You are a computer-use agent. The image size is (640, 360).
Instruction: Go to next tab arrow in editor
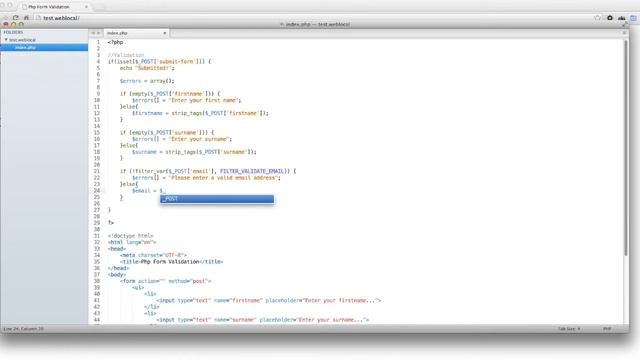pos(98,33)
